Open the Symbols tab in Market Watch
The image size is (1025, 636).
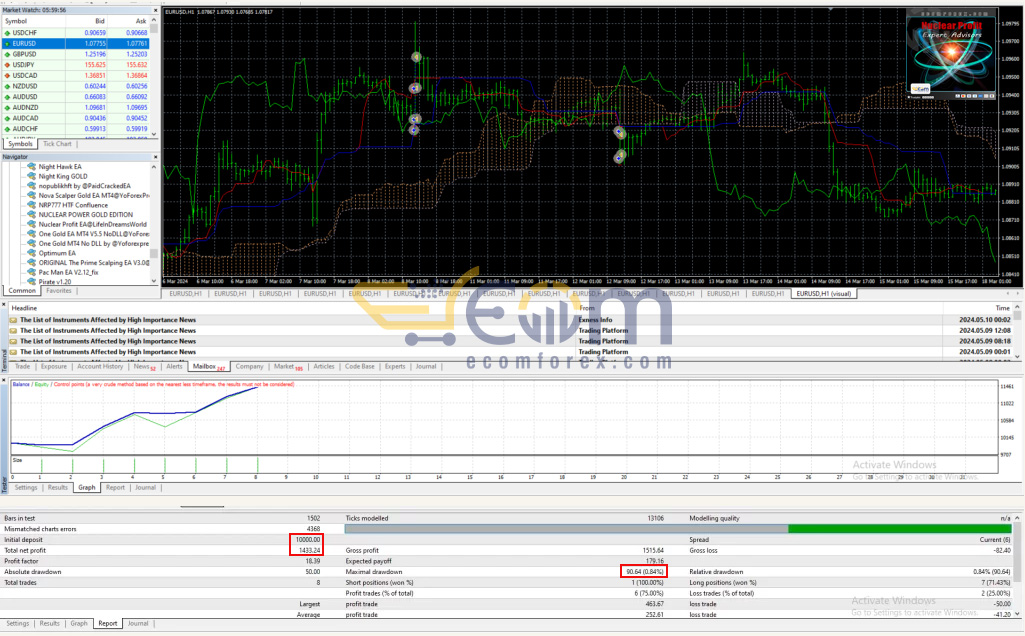coord(20,144)
